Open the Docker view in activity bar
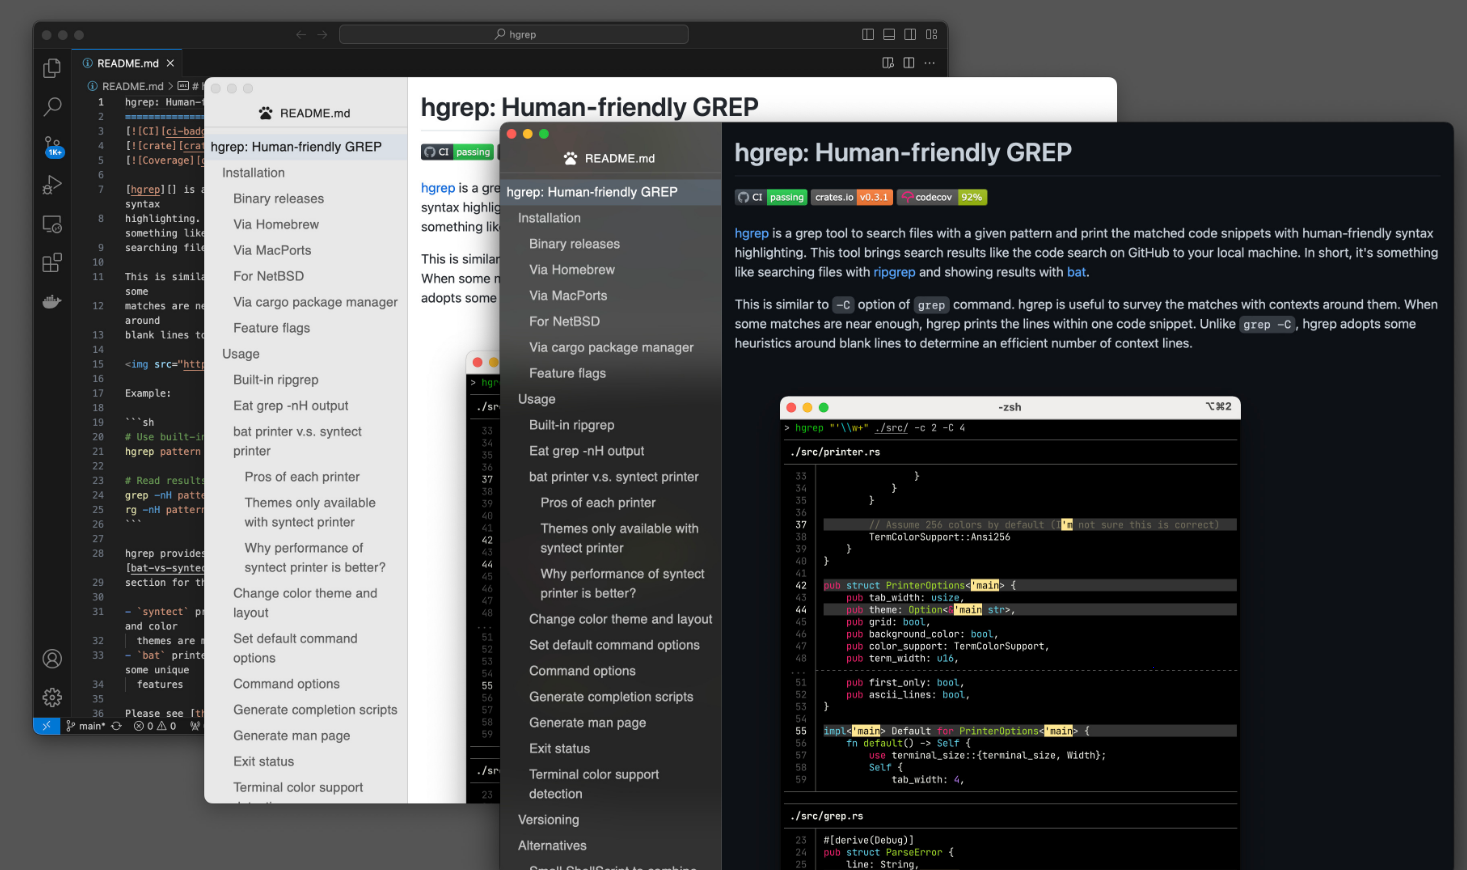This screenshot has height=870, width=1467. point(52,301)
